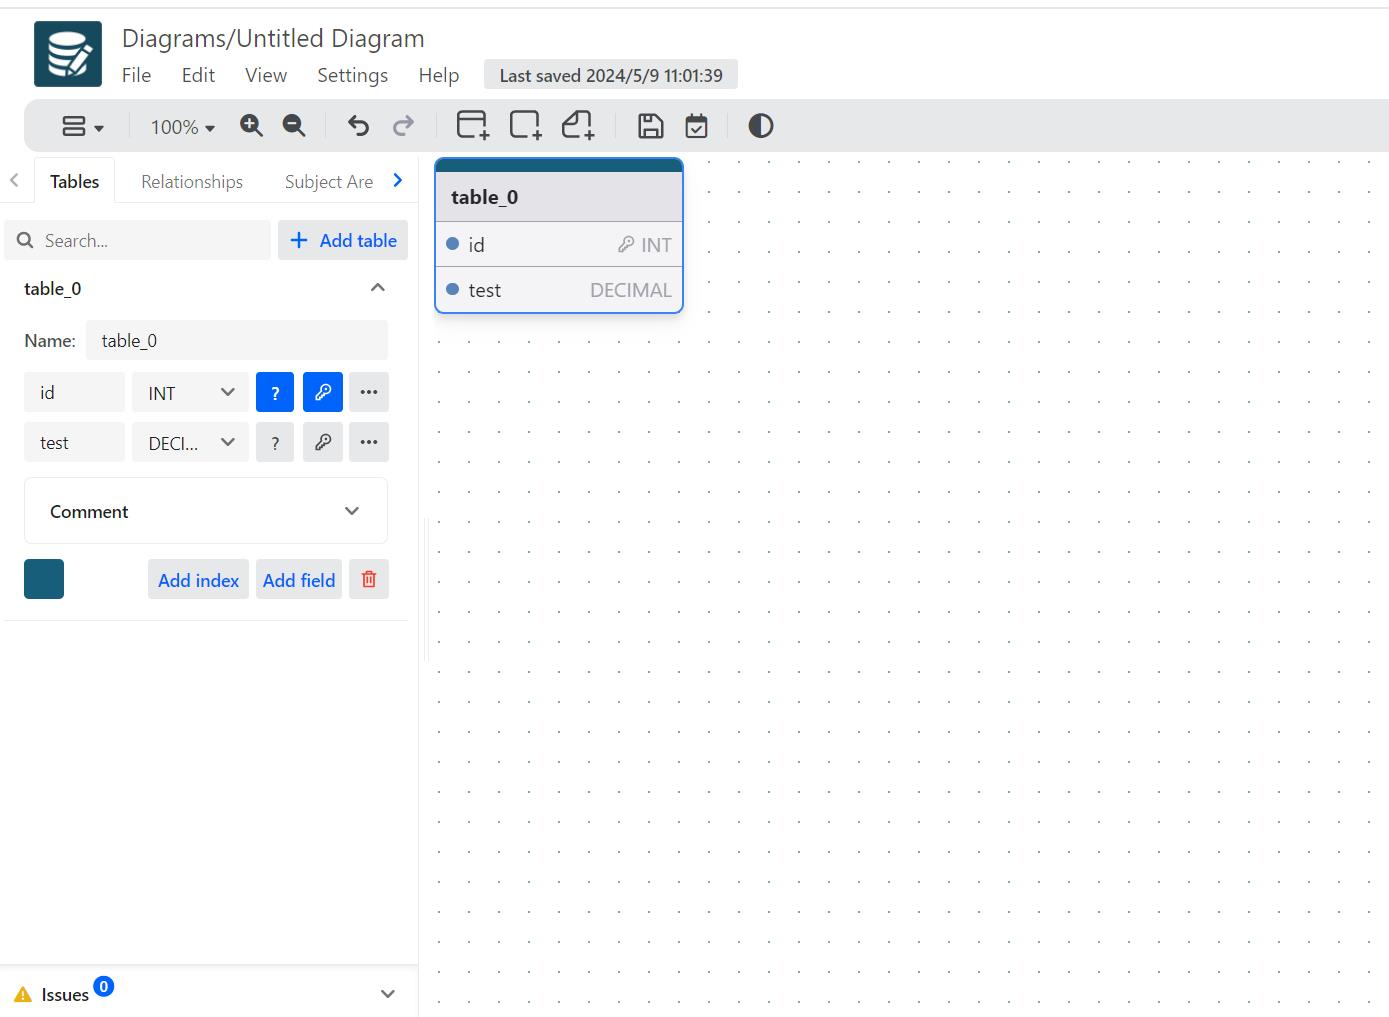Click the add subject area toolbar icon
Viewport: 1389px width, 1017px height.
point(525,125)
